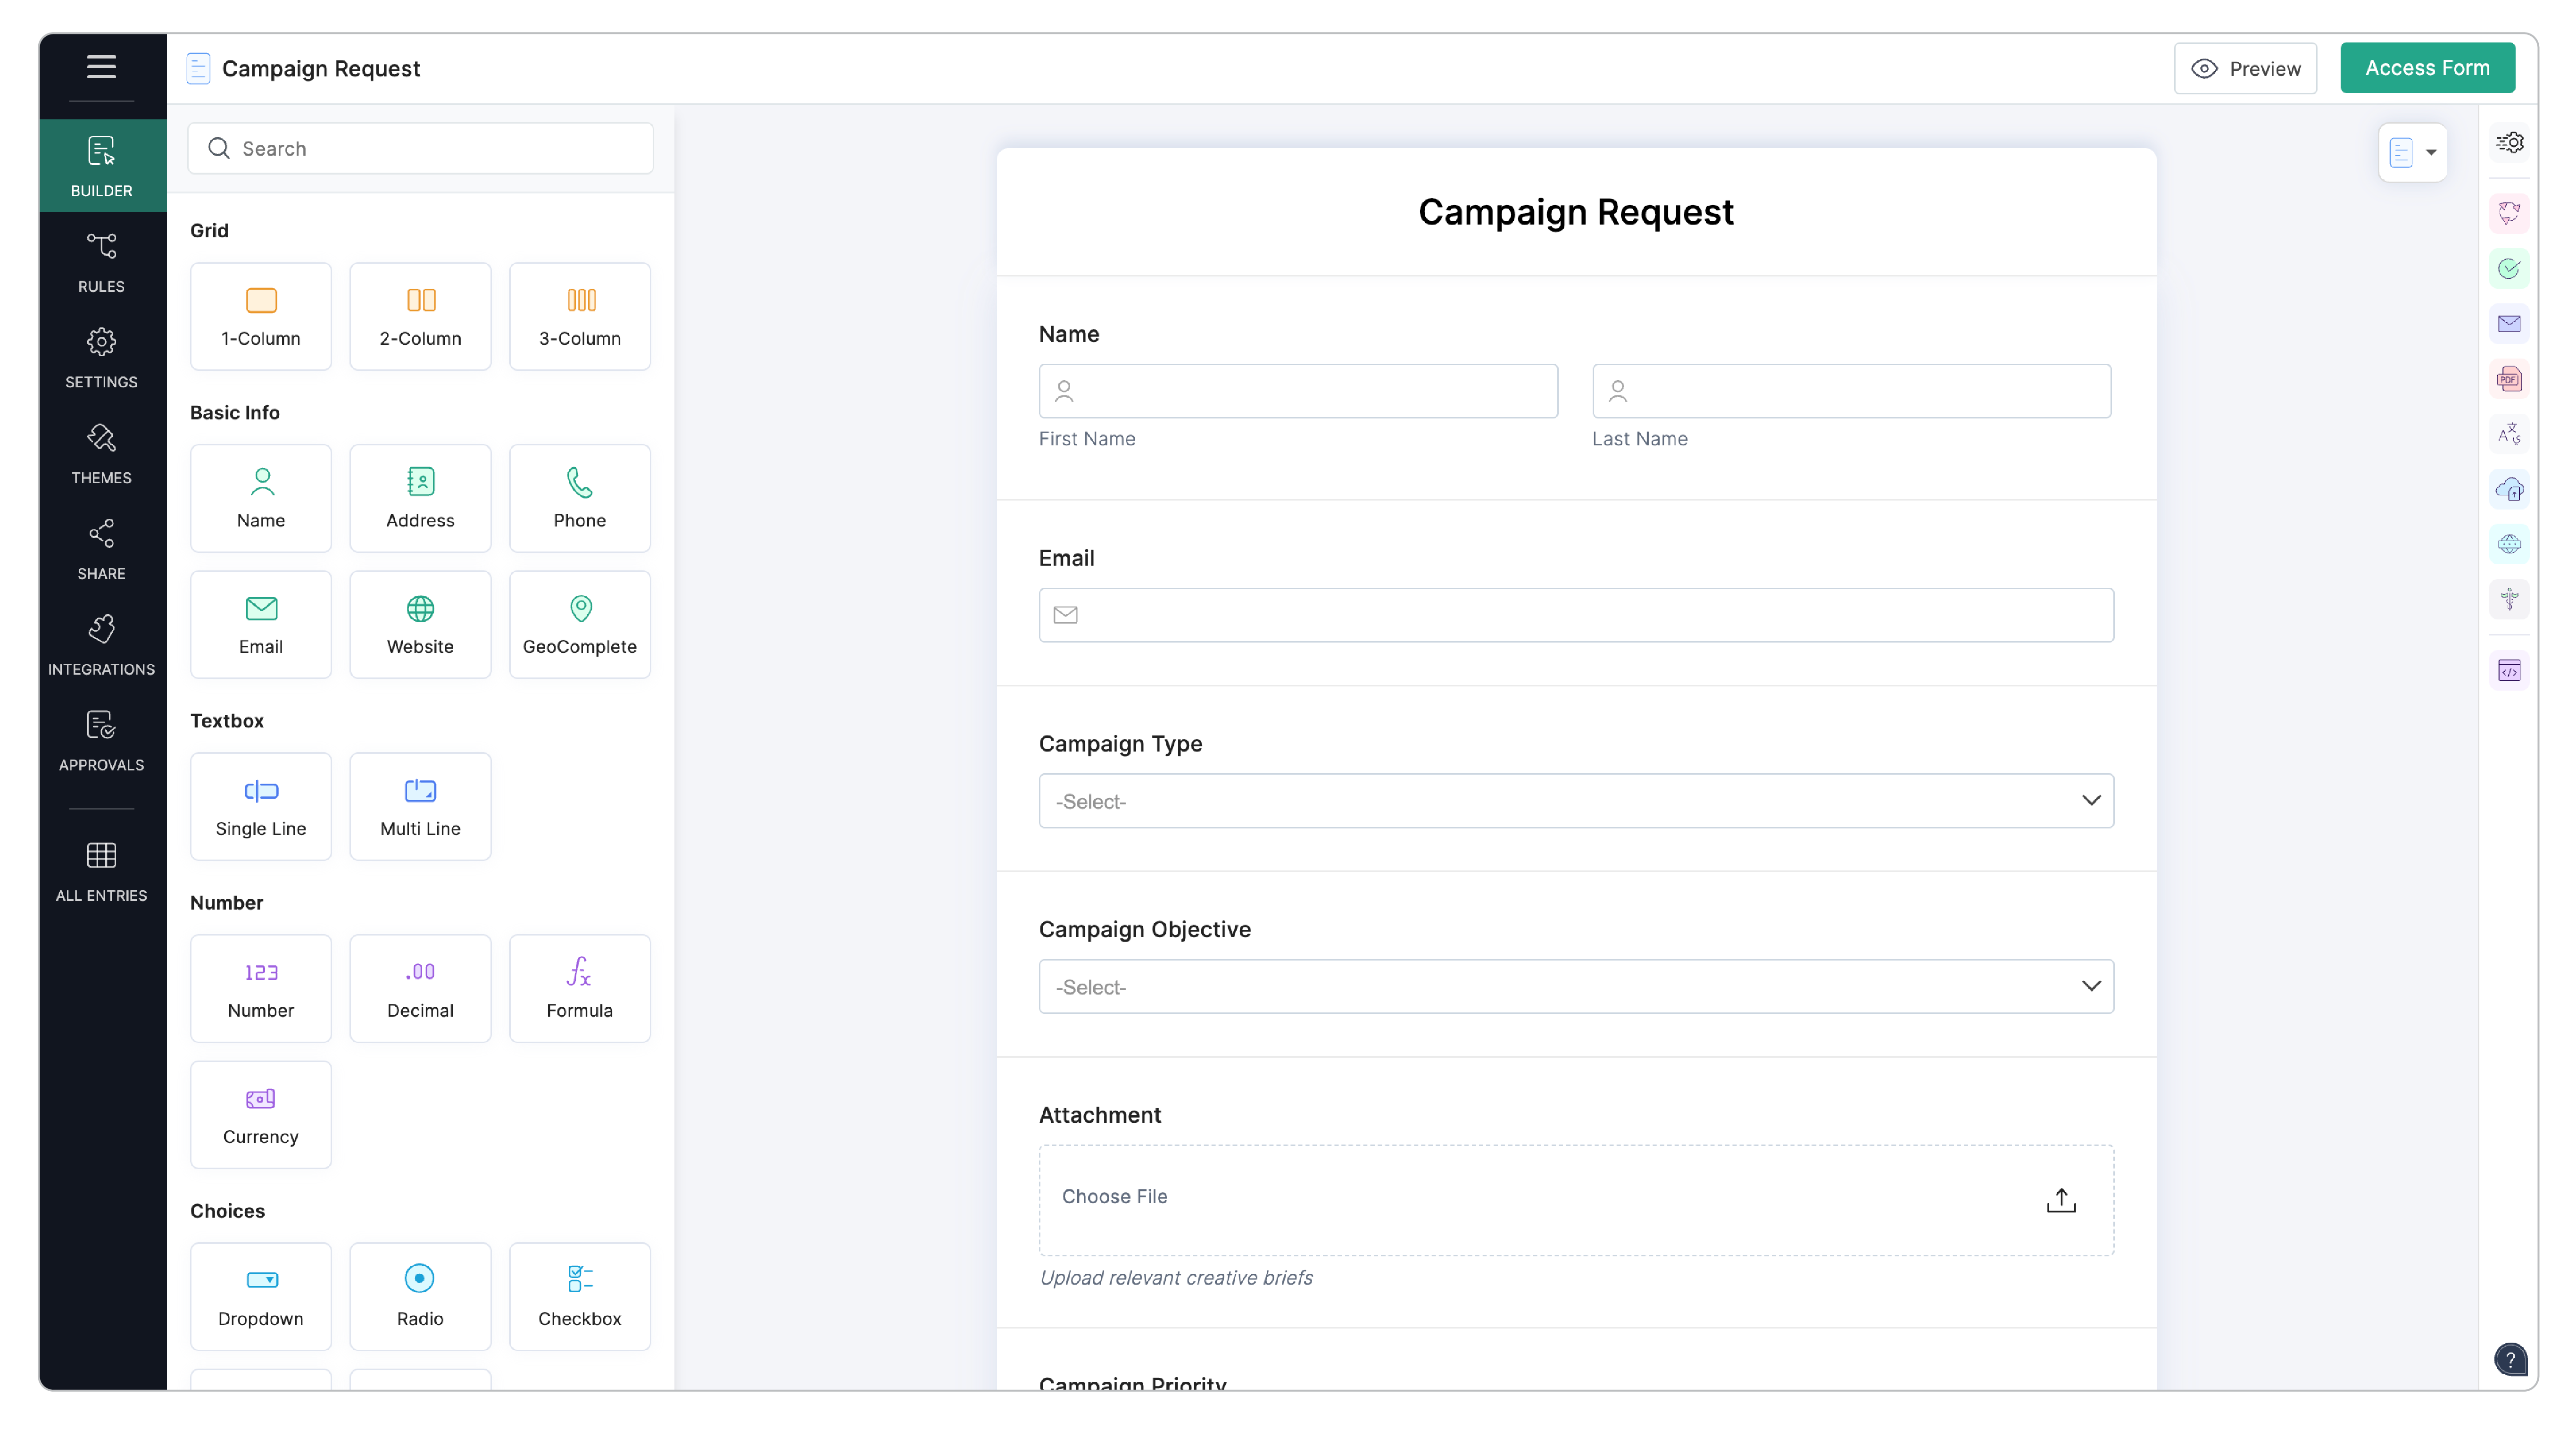Screen dimensions: 2576x1429
Task: Add a Checkbox field
Action: point(579,1296)
